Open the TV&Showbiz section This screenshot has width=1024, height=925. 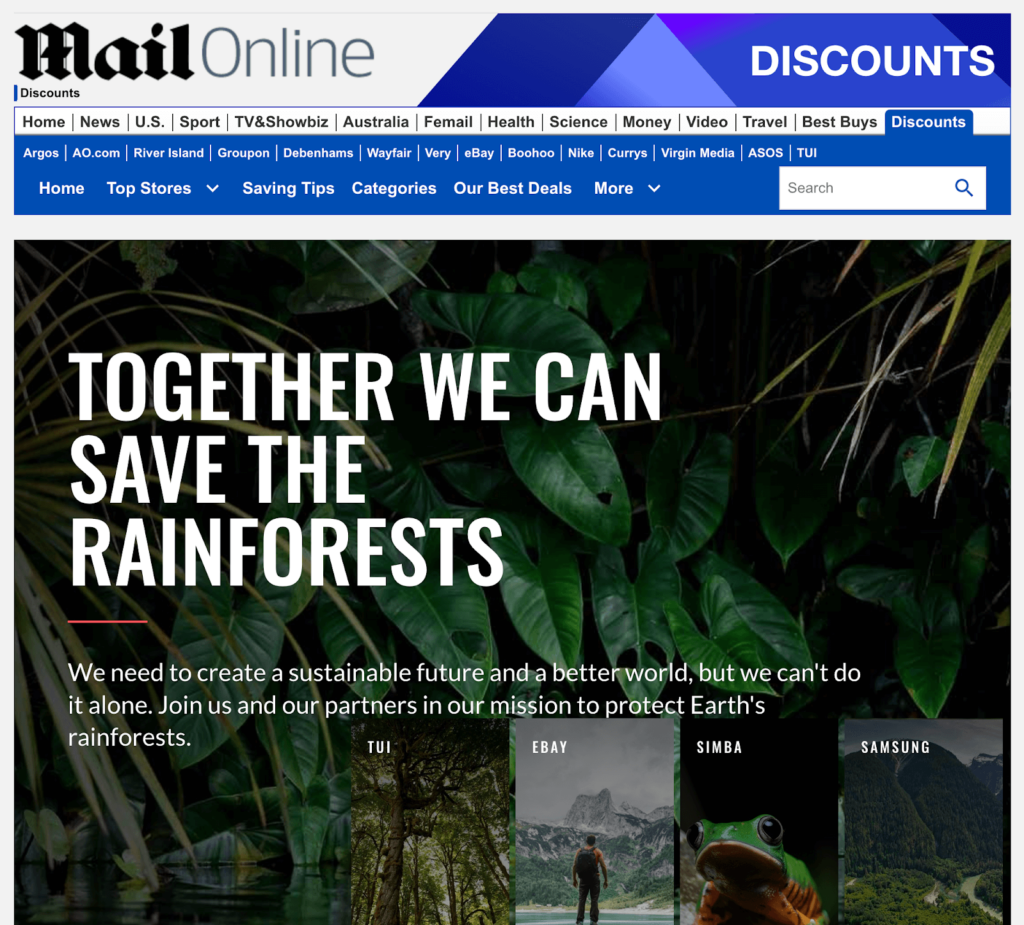pyautogui.click(x=281, y=122)
